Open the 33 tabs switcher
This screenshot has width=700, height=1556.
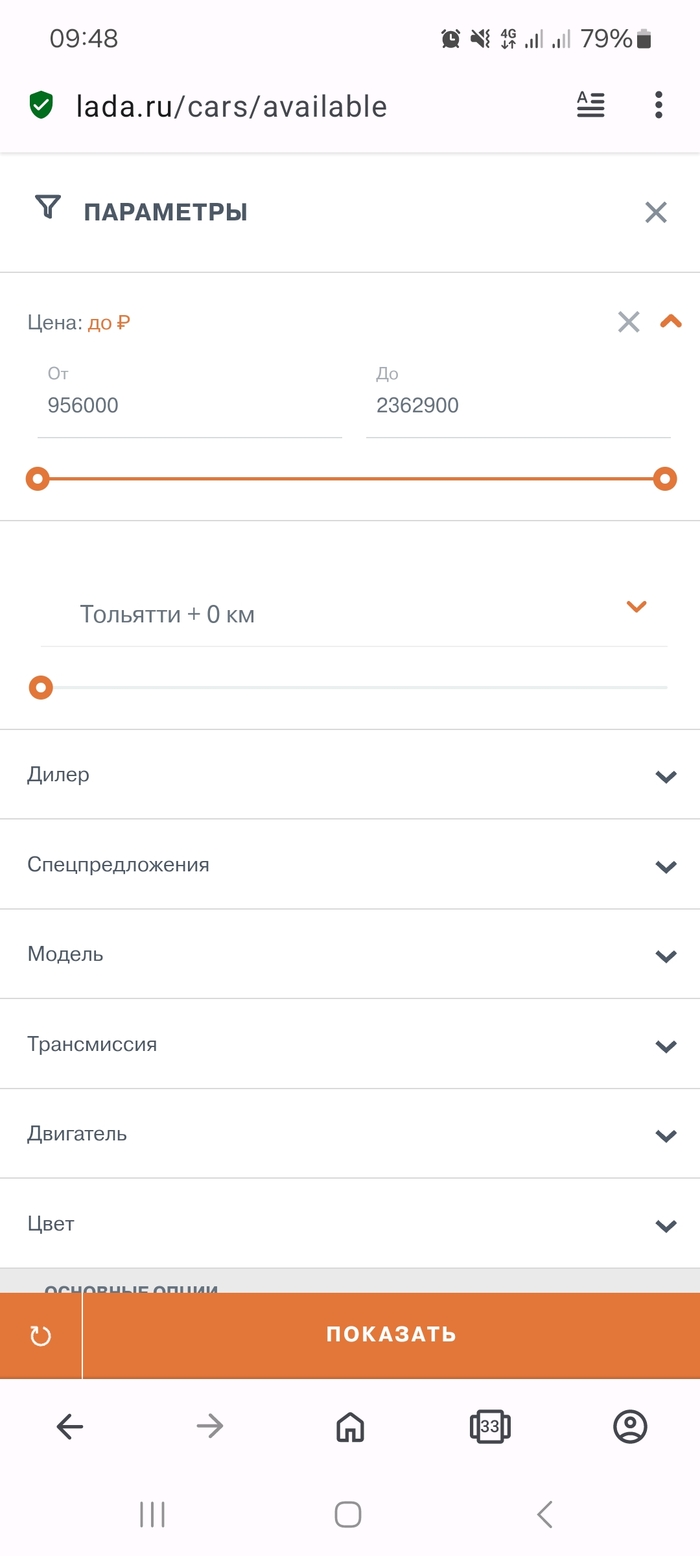click(x=490, y=1426)
